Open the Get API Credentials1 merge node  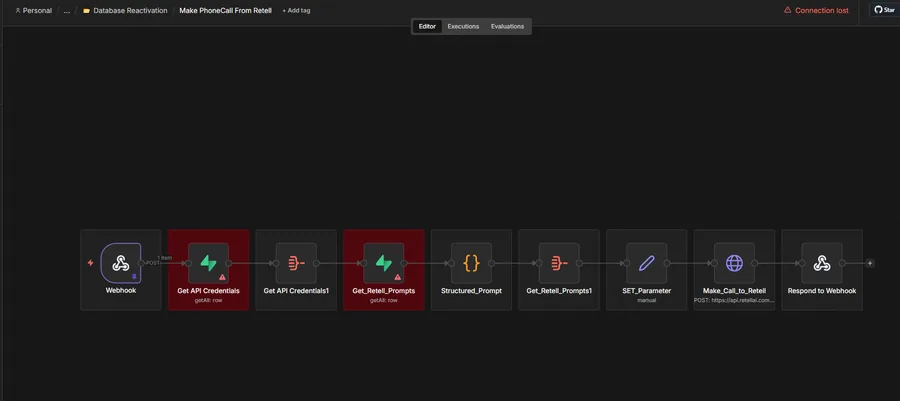coord(296,263)
